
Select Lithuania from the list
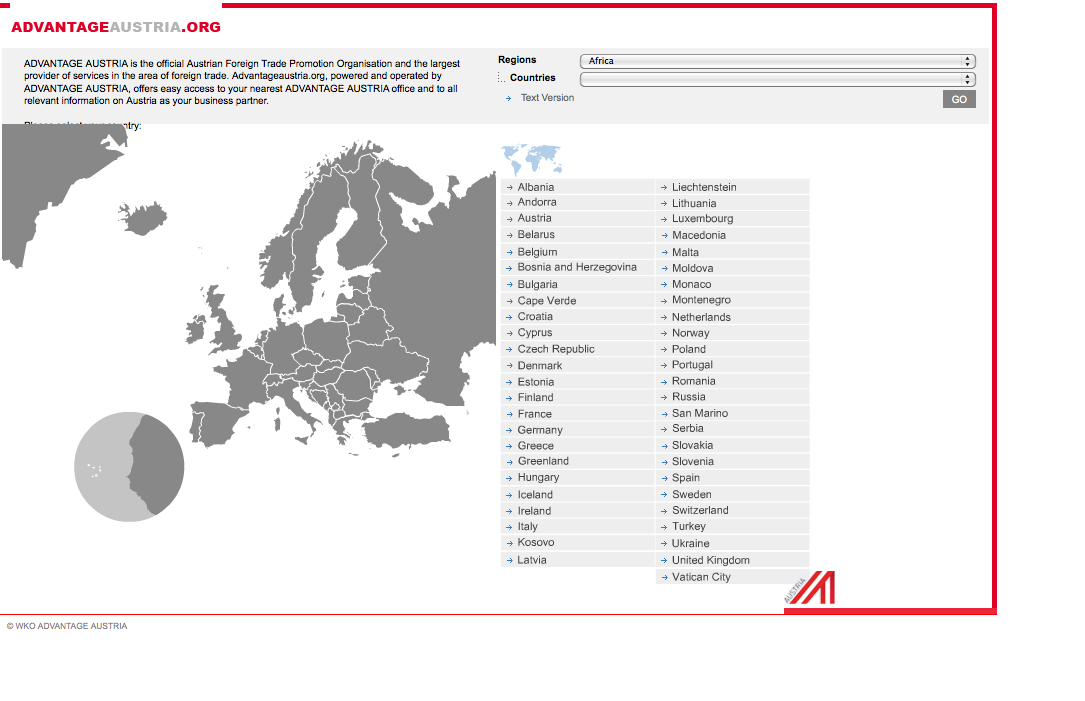coord(694,203)
